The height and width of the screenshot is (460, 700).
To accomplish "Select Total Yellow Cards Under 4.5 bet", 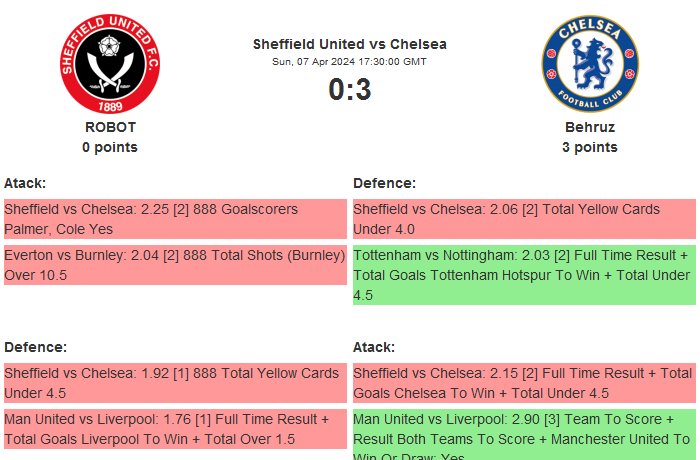I will 175,383.
